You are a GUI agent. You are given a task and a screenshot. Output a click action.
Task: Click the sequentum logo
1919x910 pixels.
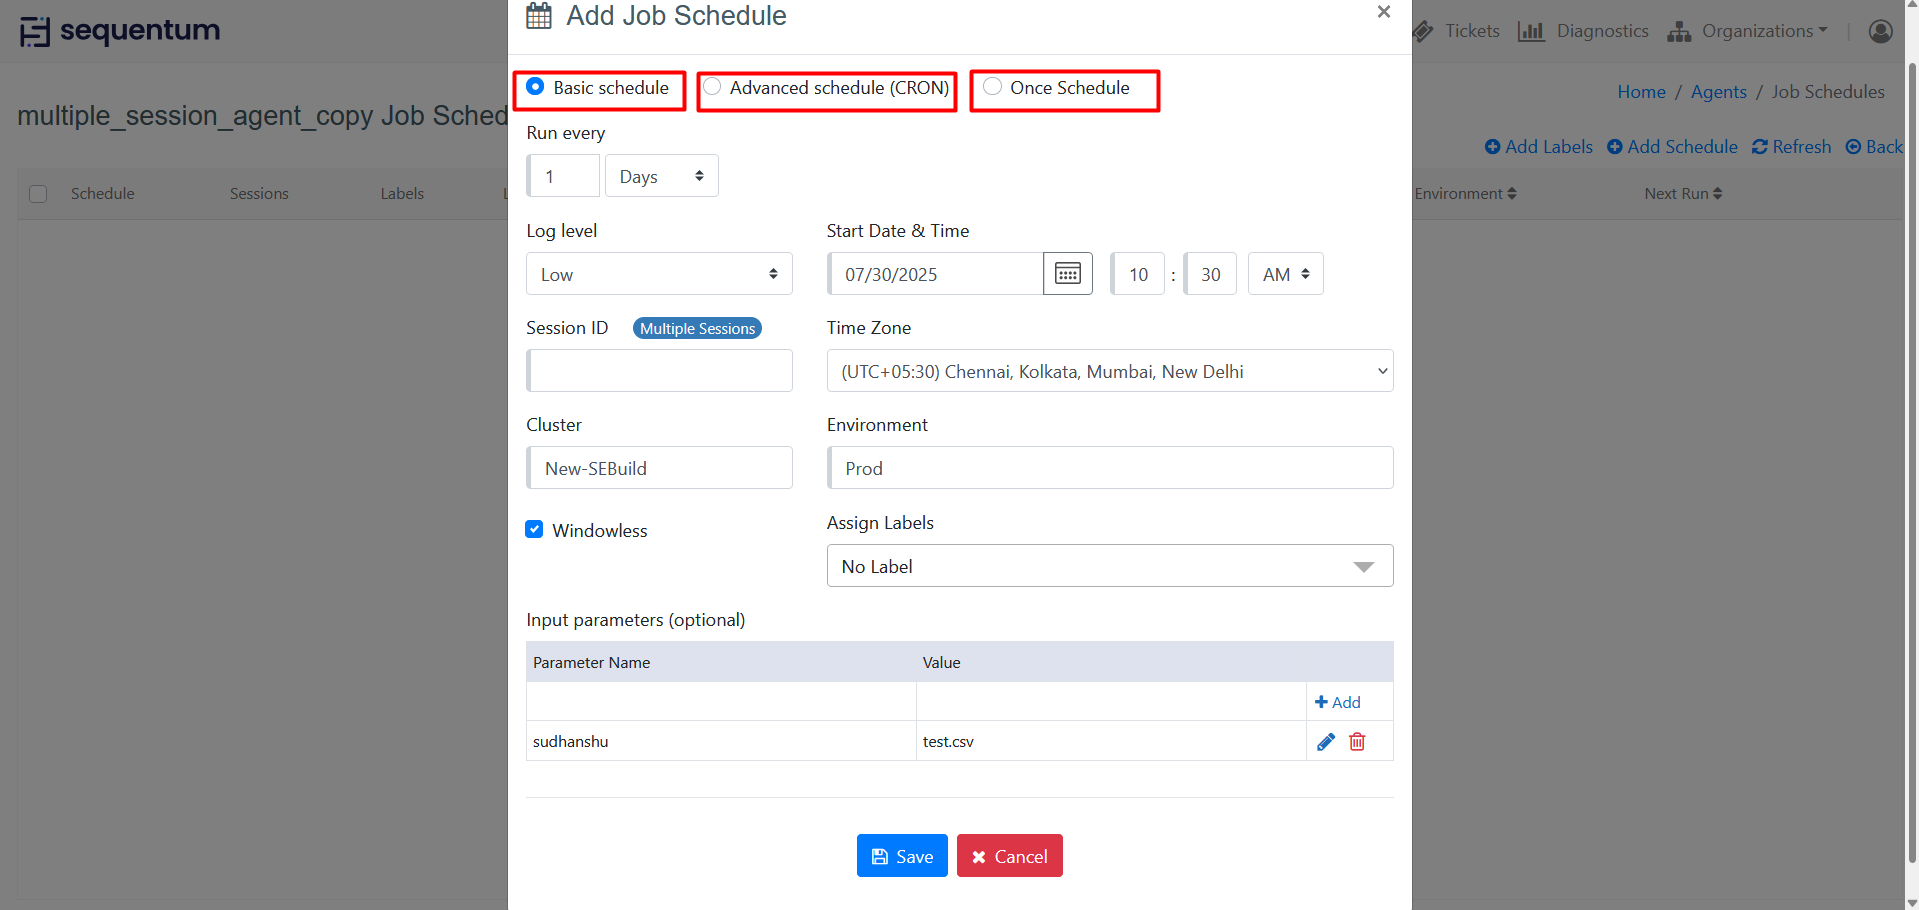click(x=120, y=31)
